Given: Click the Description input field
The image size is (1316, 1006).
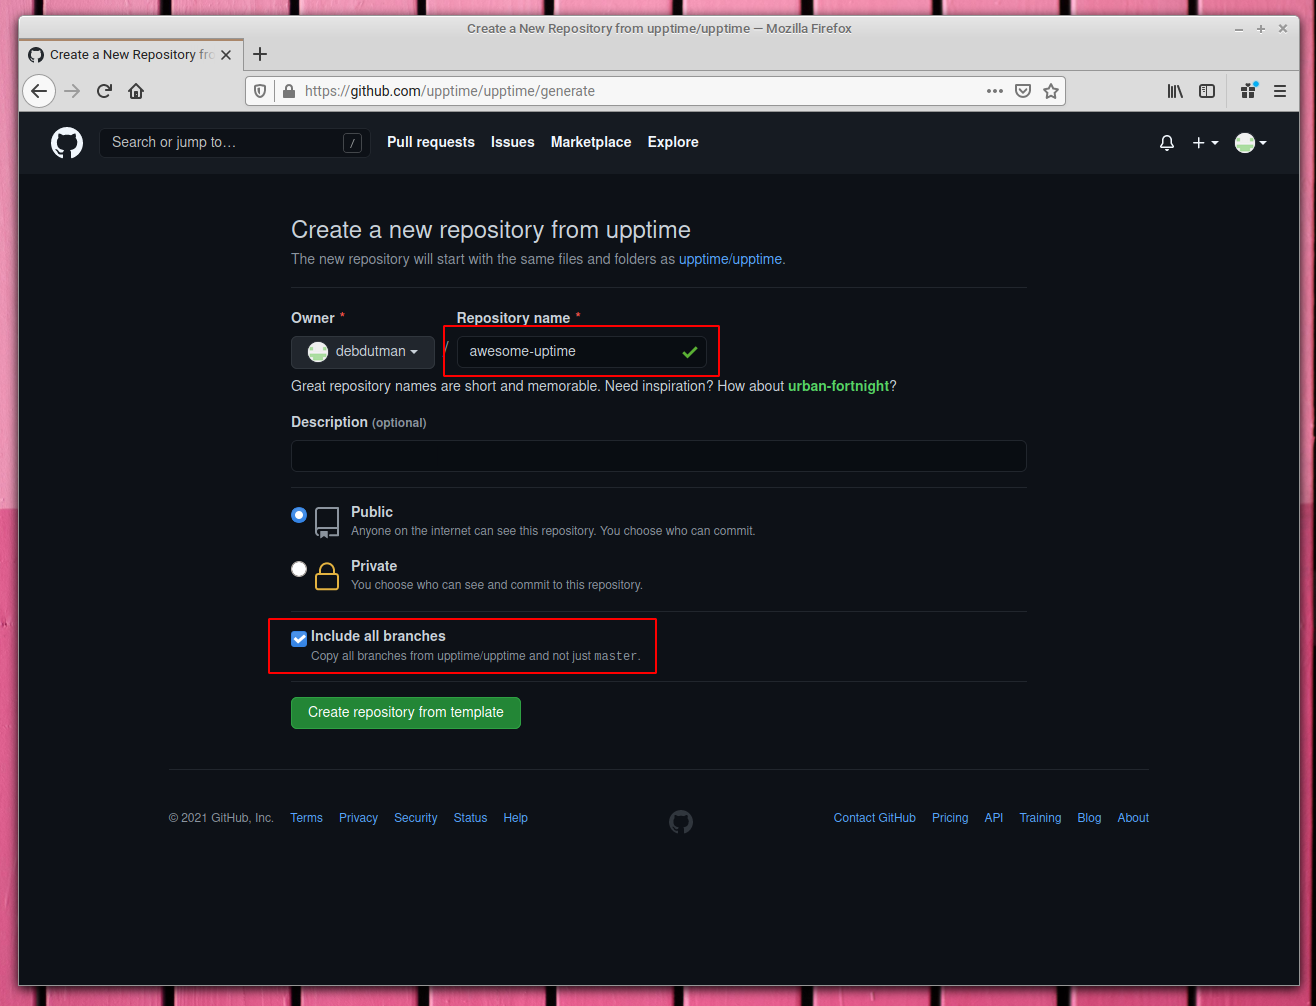Looking at the screenshot, I should coord(658,456).
